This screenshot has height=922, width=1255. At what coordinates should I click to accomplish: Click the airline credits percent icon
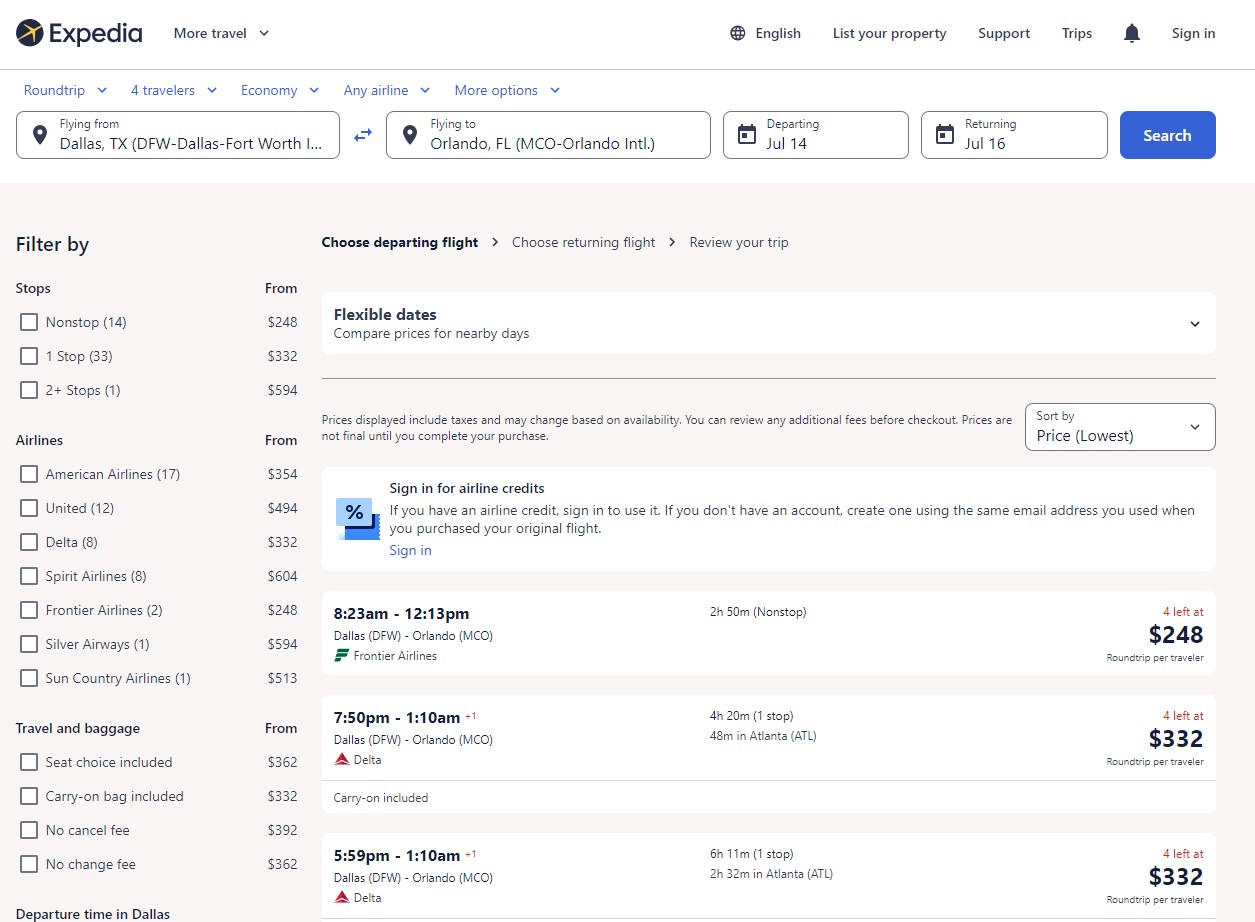357,518
